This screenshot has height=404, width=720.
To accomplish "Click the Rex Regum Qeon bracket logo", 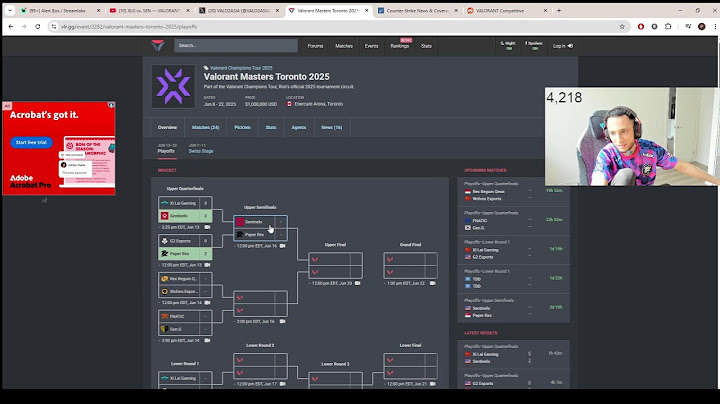I will pos(164,279).
